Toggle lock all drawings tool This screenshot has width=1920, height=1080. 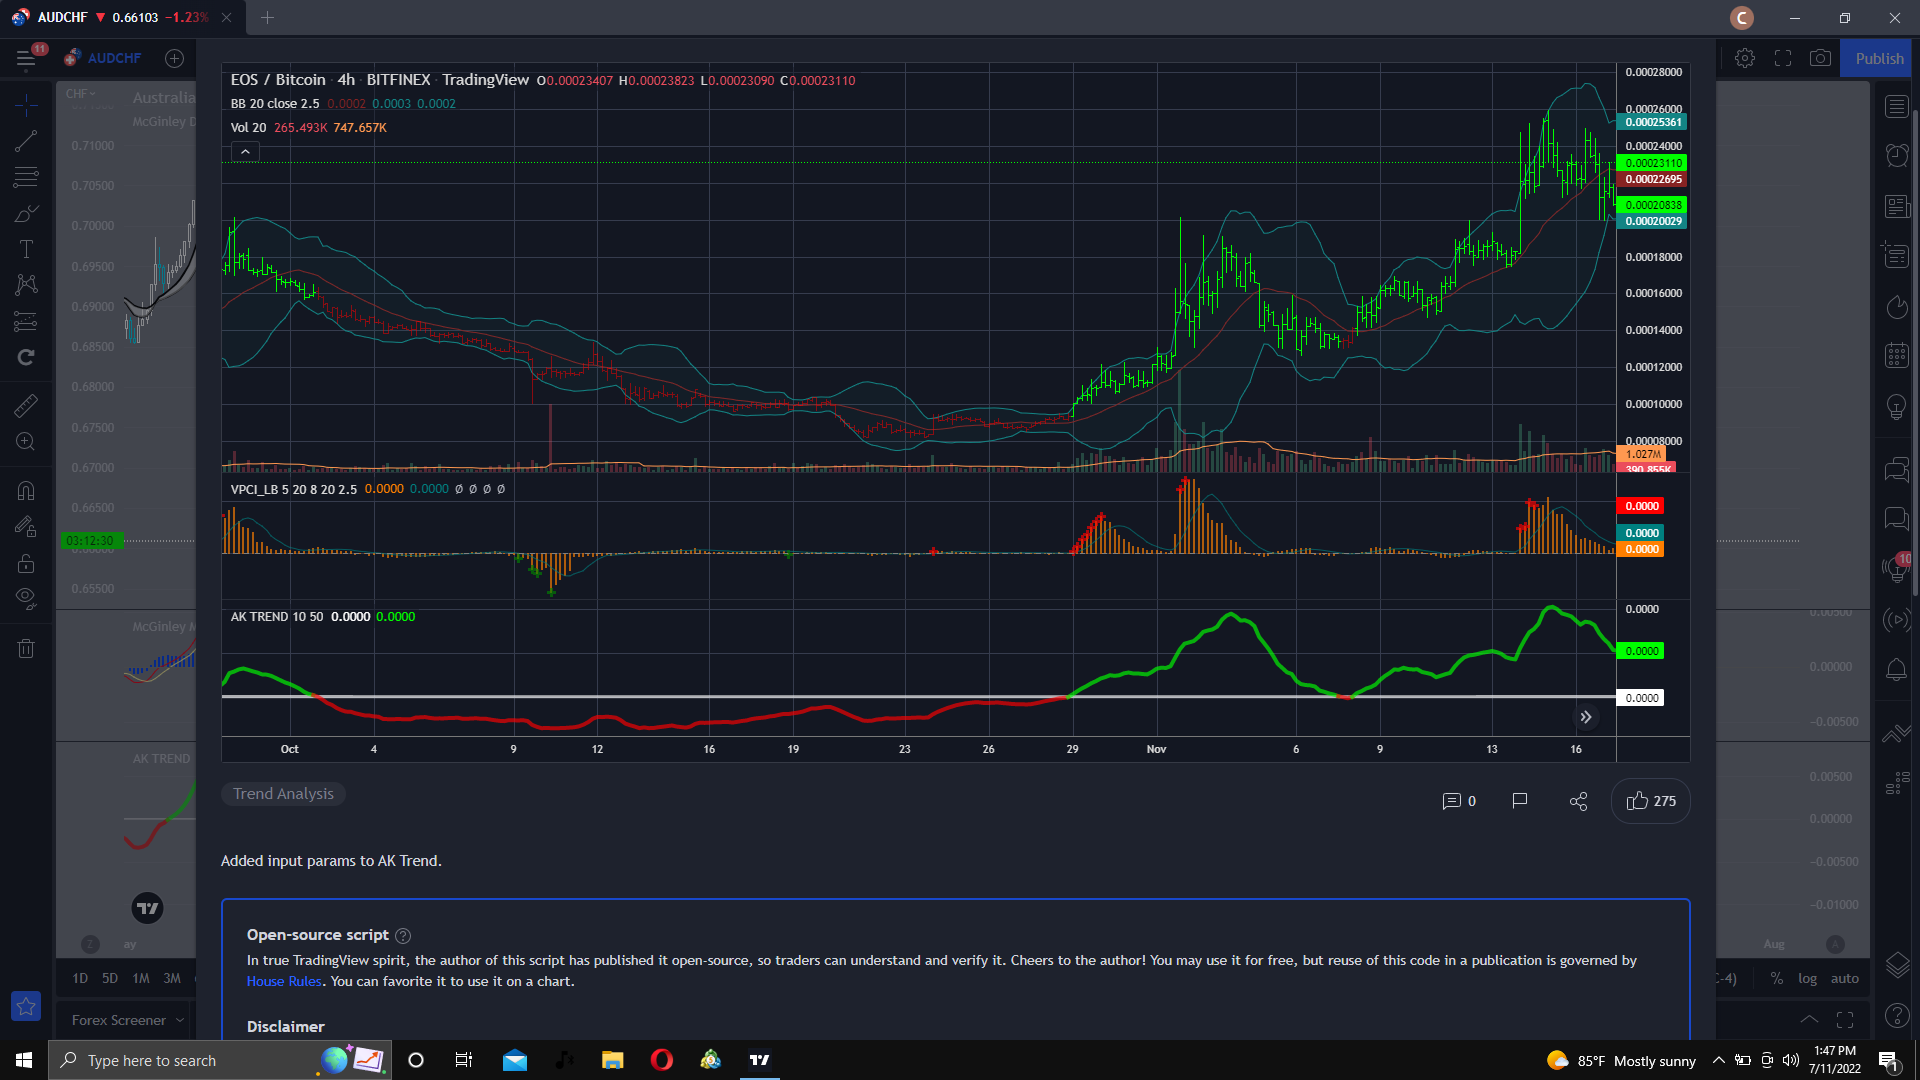click(26, 564)
